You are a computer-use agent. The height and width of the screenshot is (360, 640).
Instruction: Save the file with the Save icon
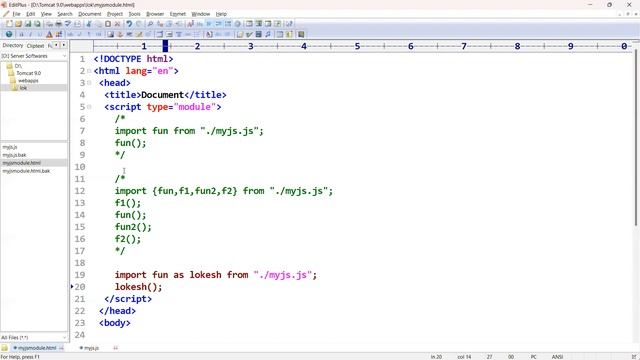click(28, 24)
